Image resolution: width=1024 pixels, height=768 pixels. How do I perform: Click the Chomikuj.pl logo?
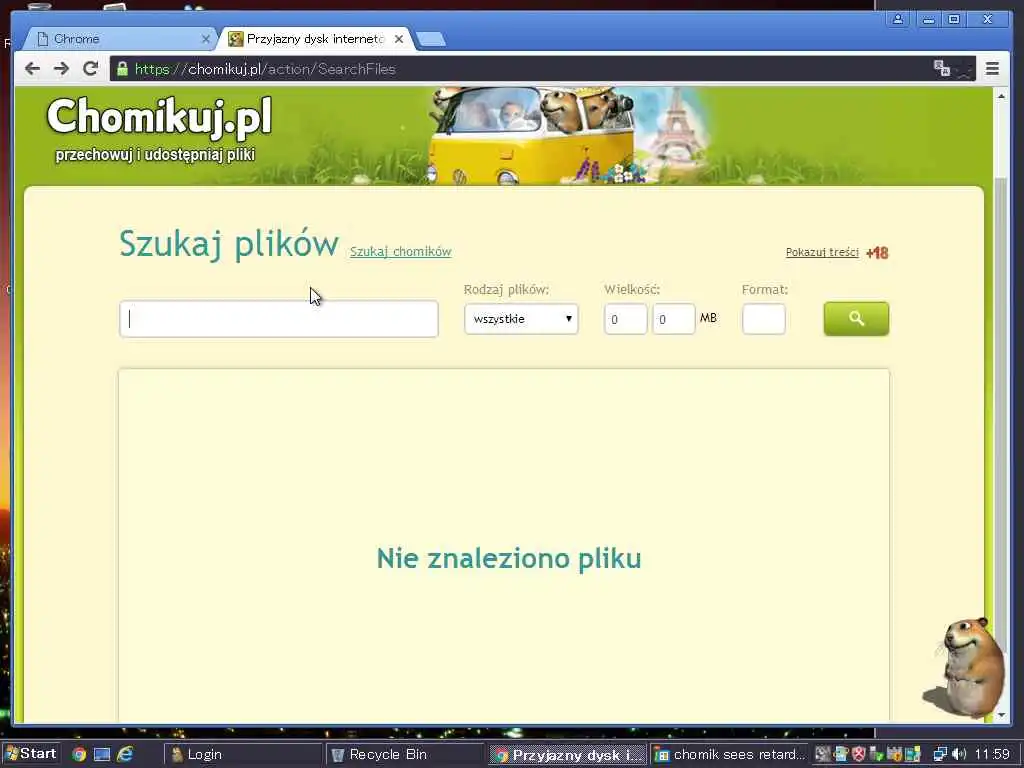coord(159,117)
